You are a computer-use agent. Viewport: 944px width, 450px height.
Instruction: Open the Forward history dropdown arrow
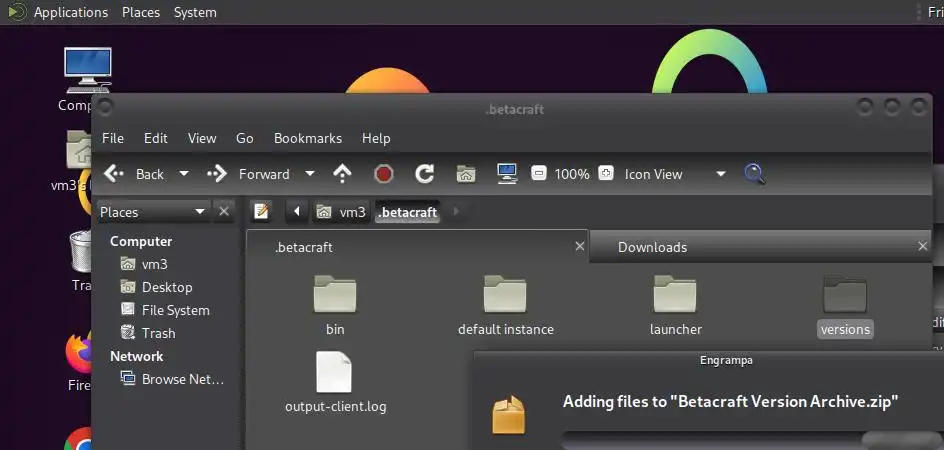(310, 174)
